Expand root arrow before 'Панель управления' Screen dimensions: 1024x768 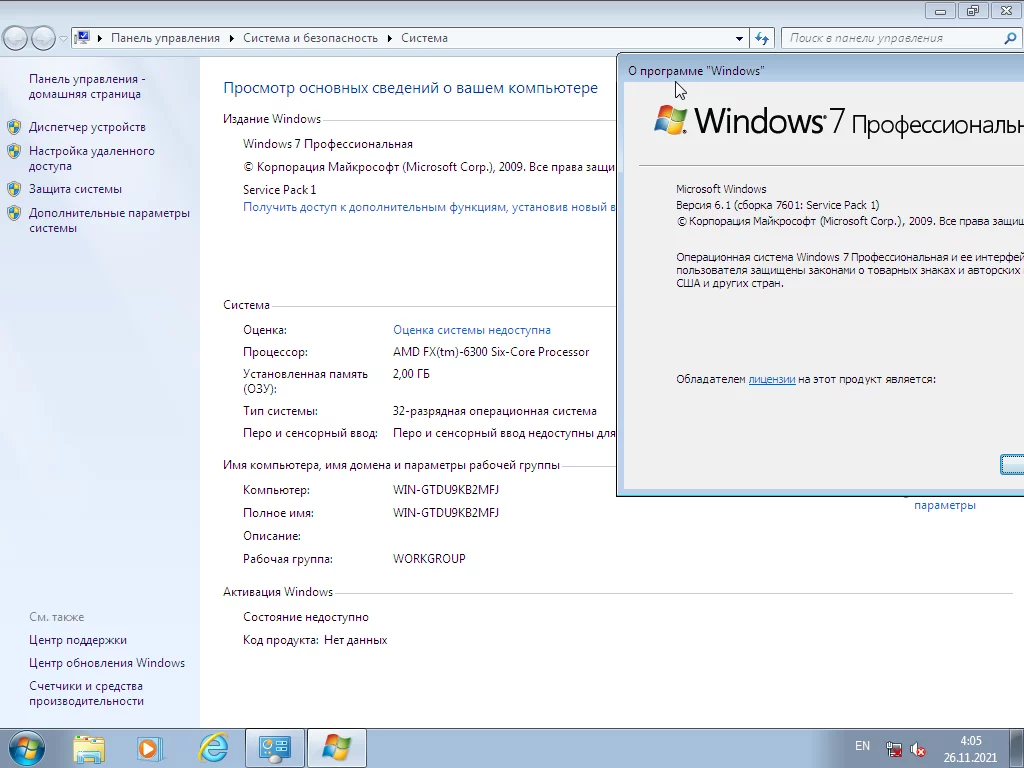[x=100, y=39]
